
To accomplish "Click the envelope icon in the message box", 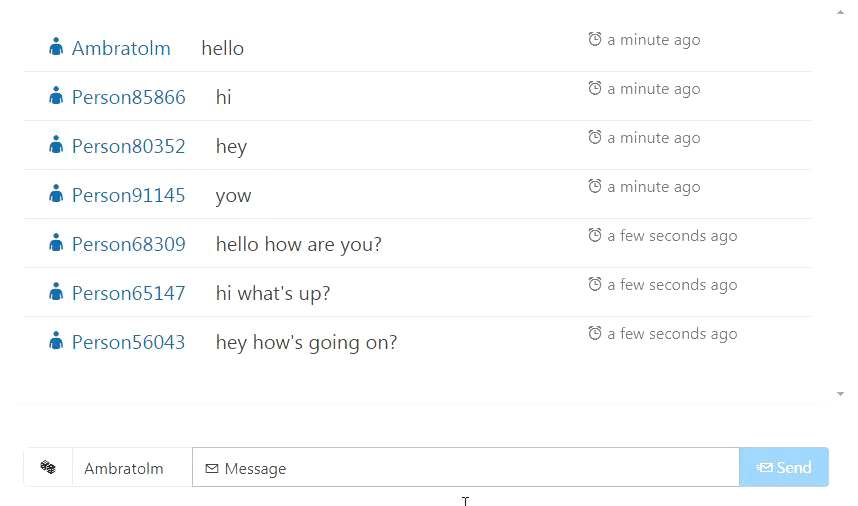I will click(212, 468).
